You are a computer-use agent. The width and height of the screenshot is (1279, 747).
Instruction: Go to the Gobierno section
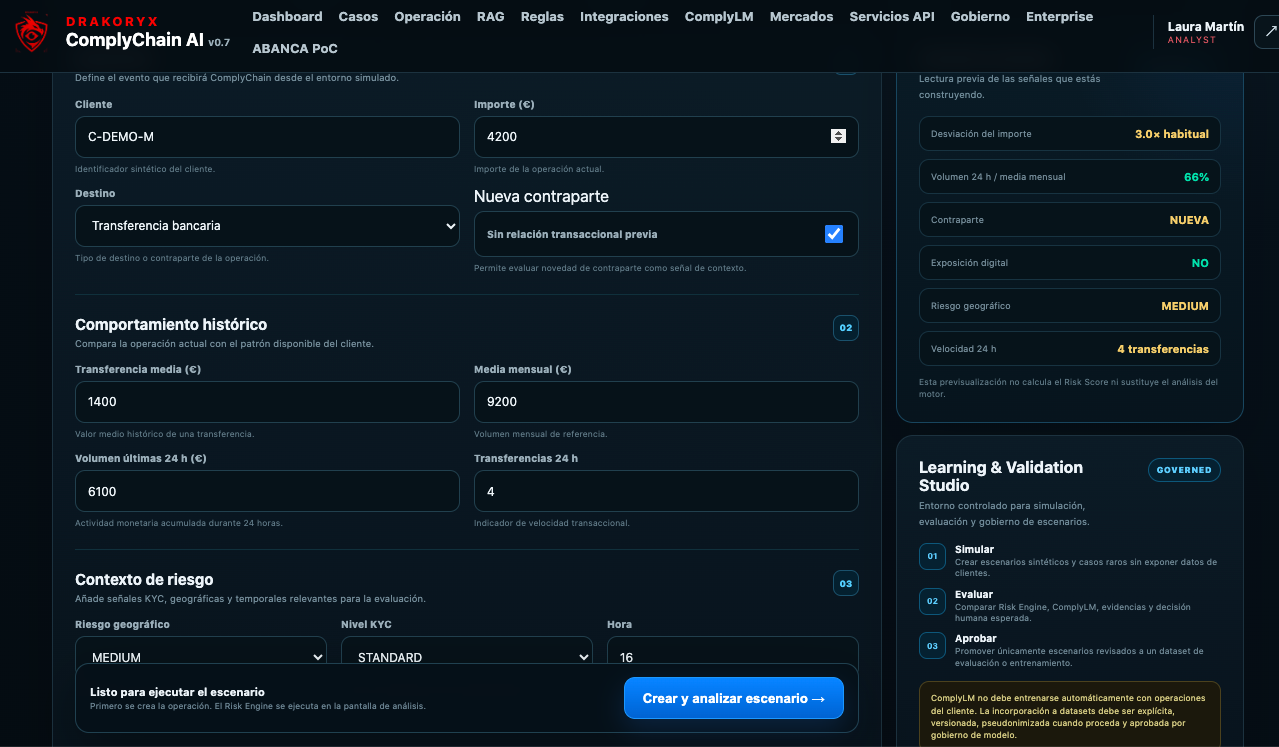click(x=980, y=16)
